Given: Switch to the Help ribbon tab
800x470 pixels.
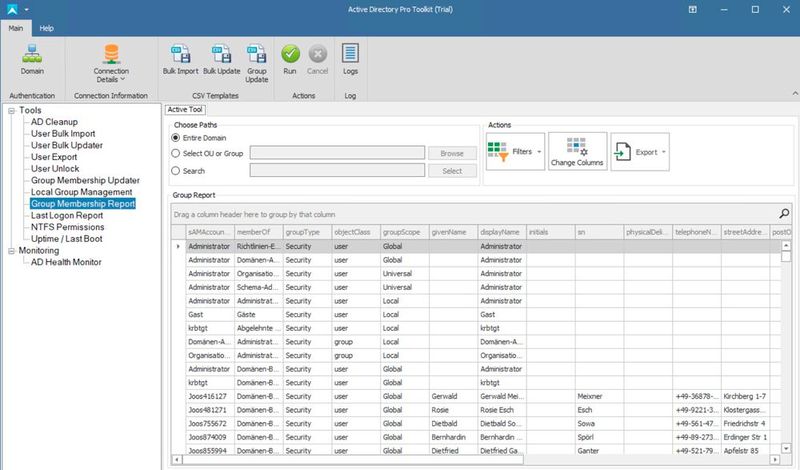Looking at the screenshot, I should pos(46,28).
